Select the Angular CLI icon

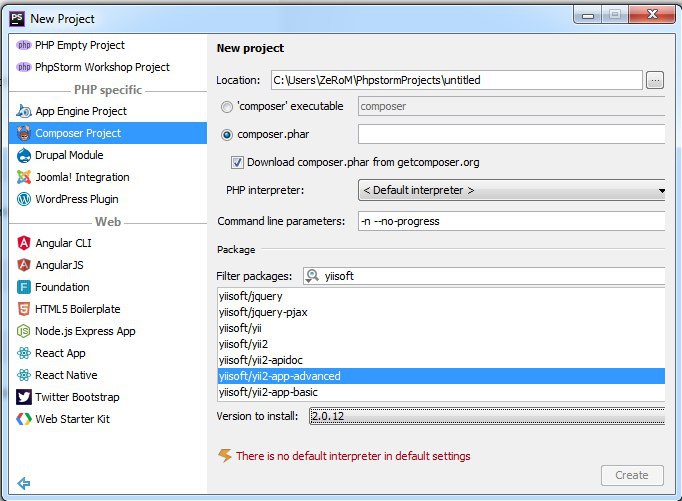24,243
